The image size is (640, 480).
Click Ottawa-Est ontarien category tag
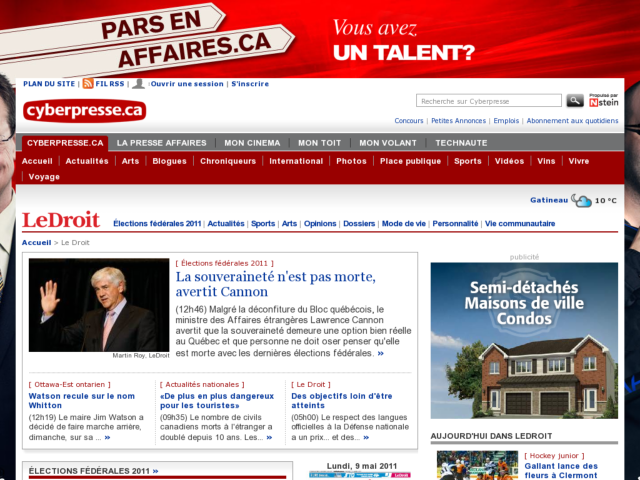tap(69, 384)
